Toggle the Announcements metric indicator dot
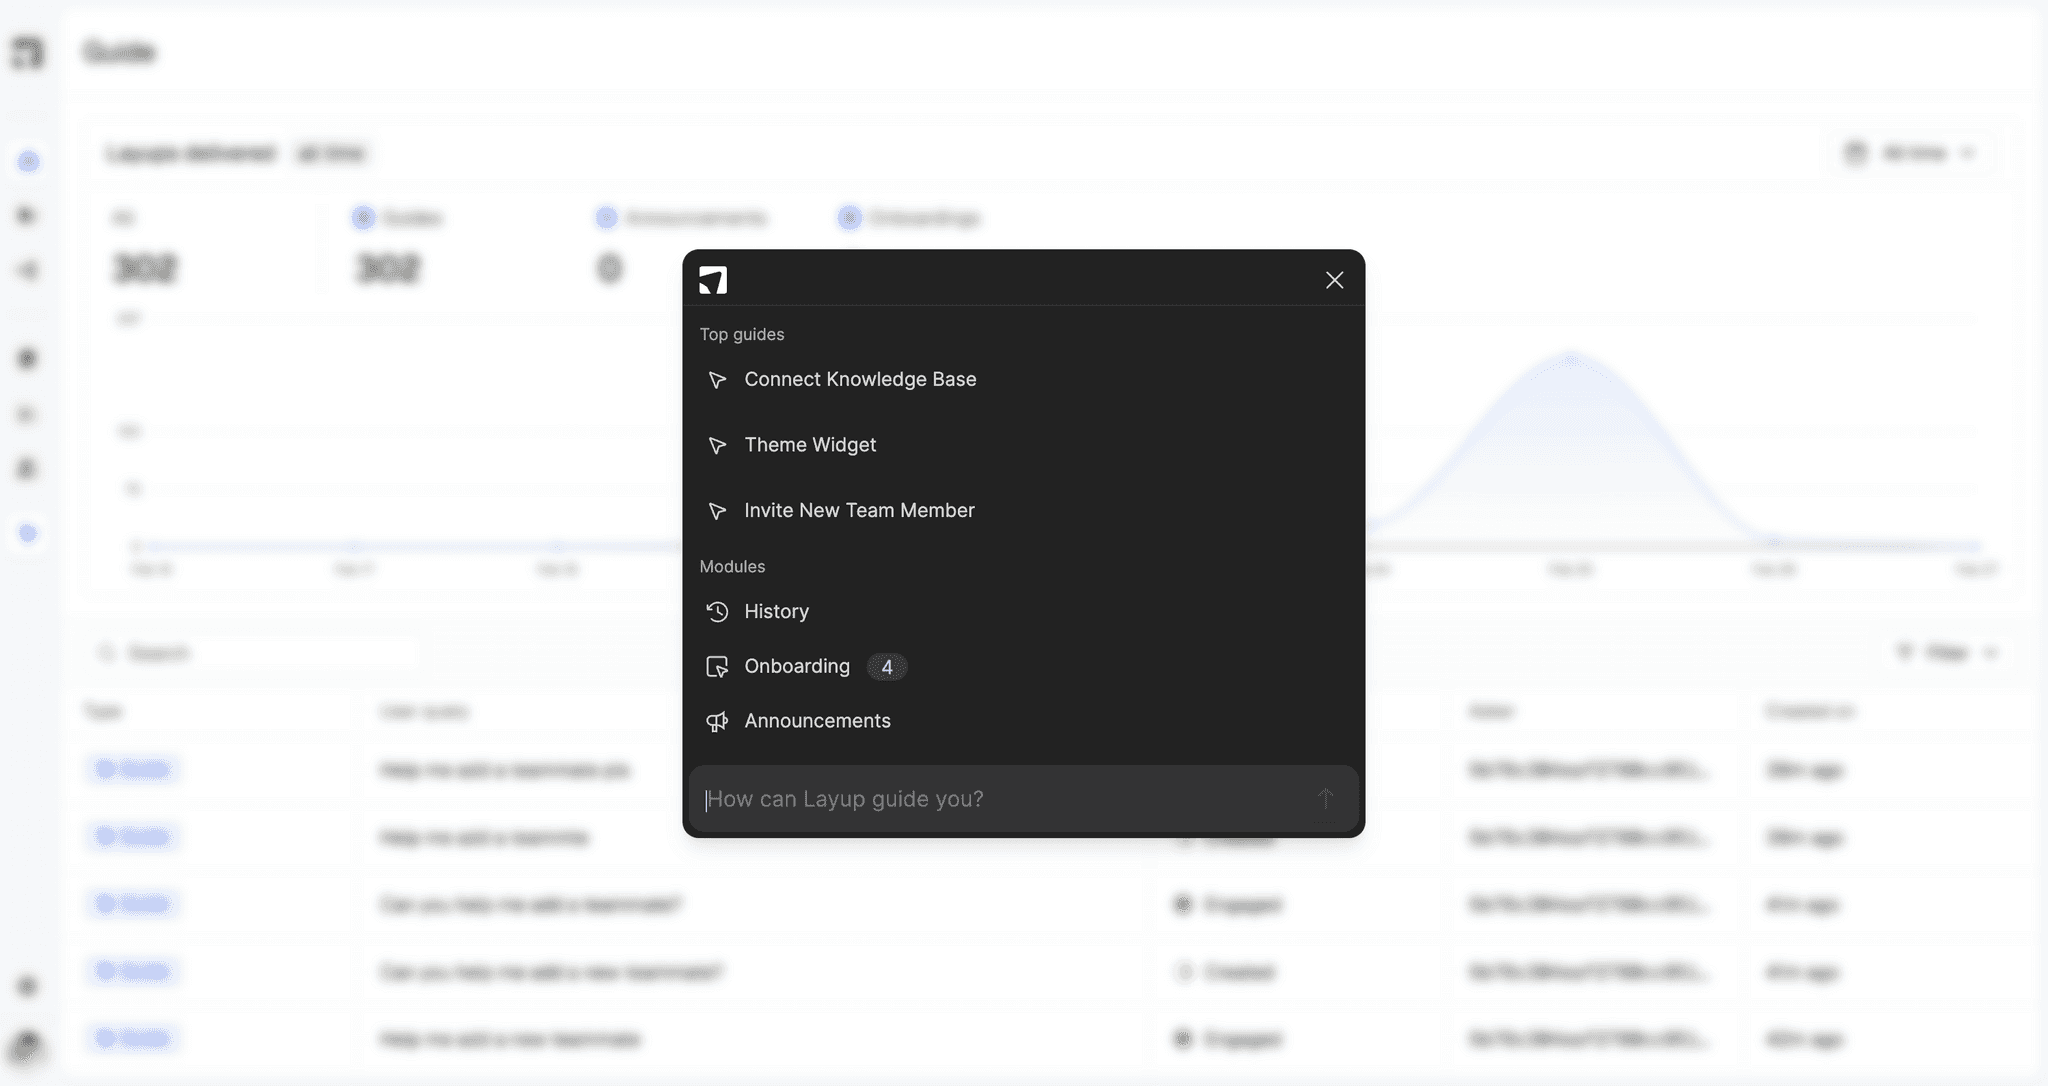Image resolution: width=2048 pixels, height=1086 pixels. [607, 217]
